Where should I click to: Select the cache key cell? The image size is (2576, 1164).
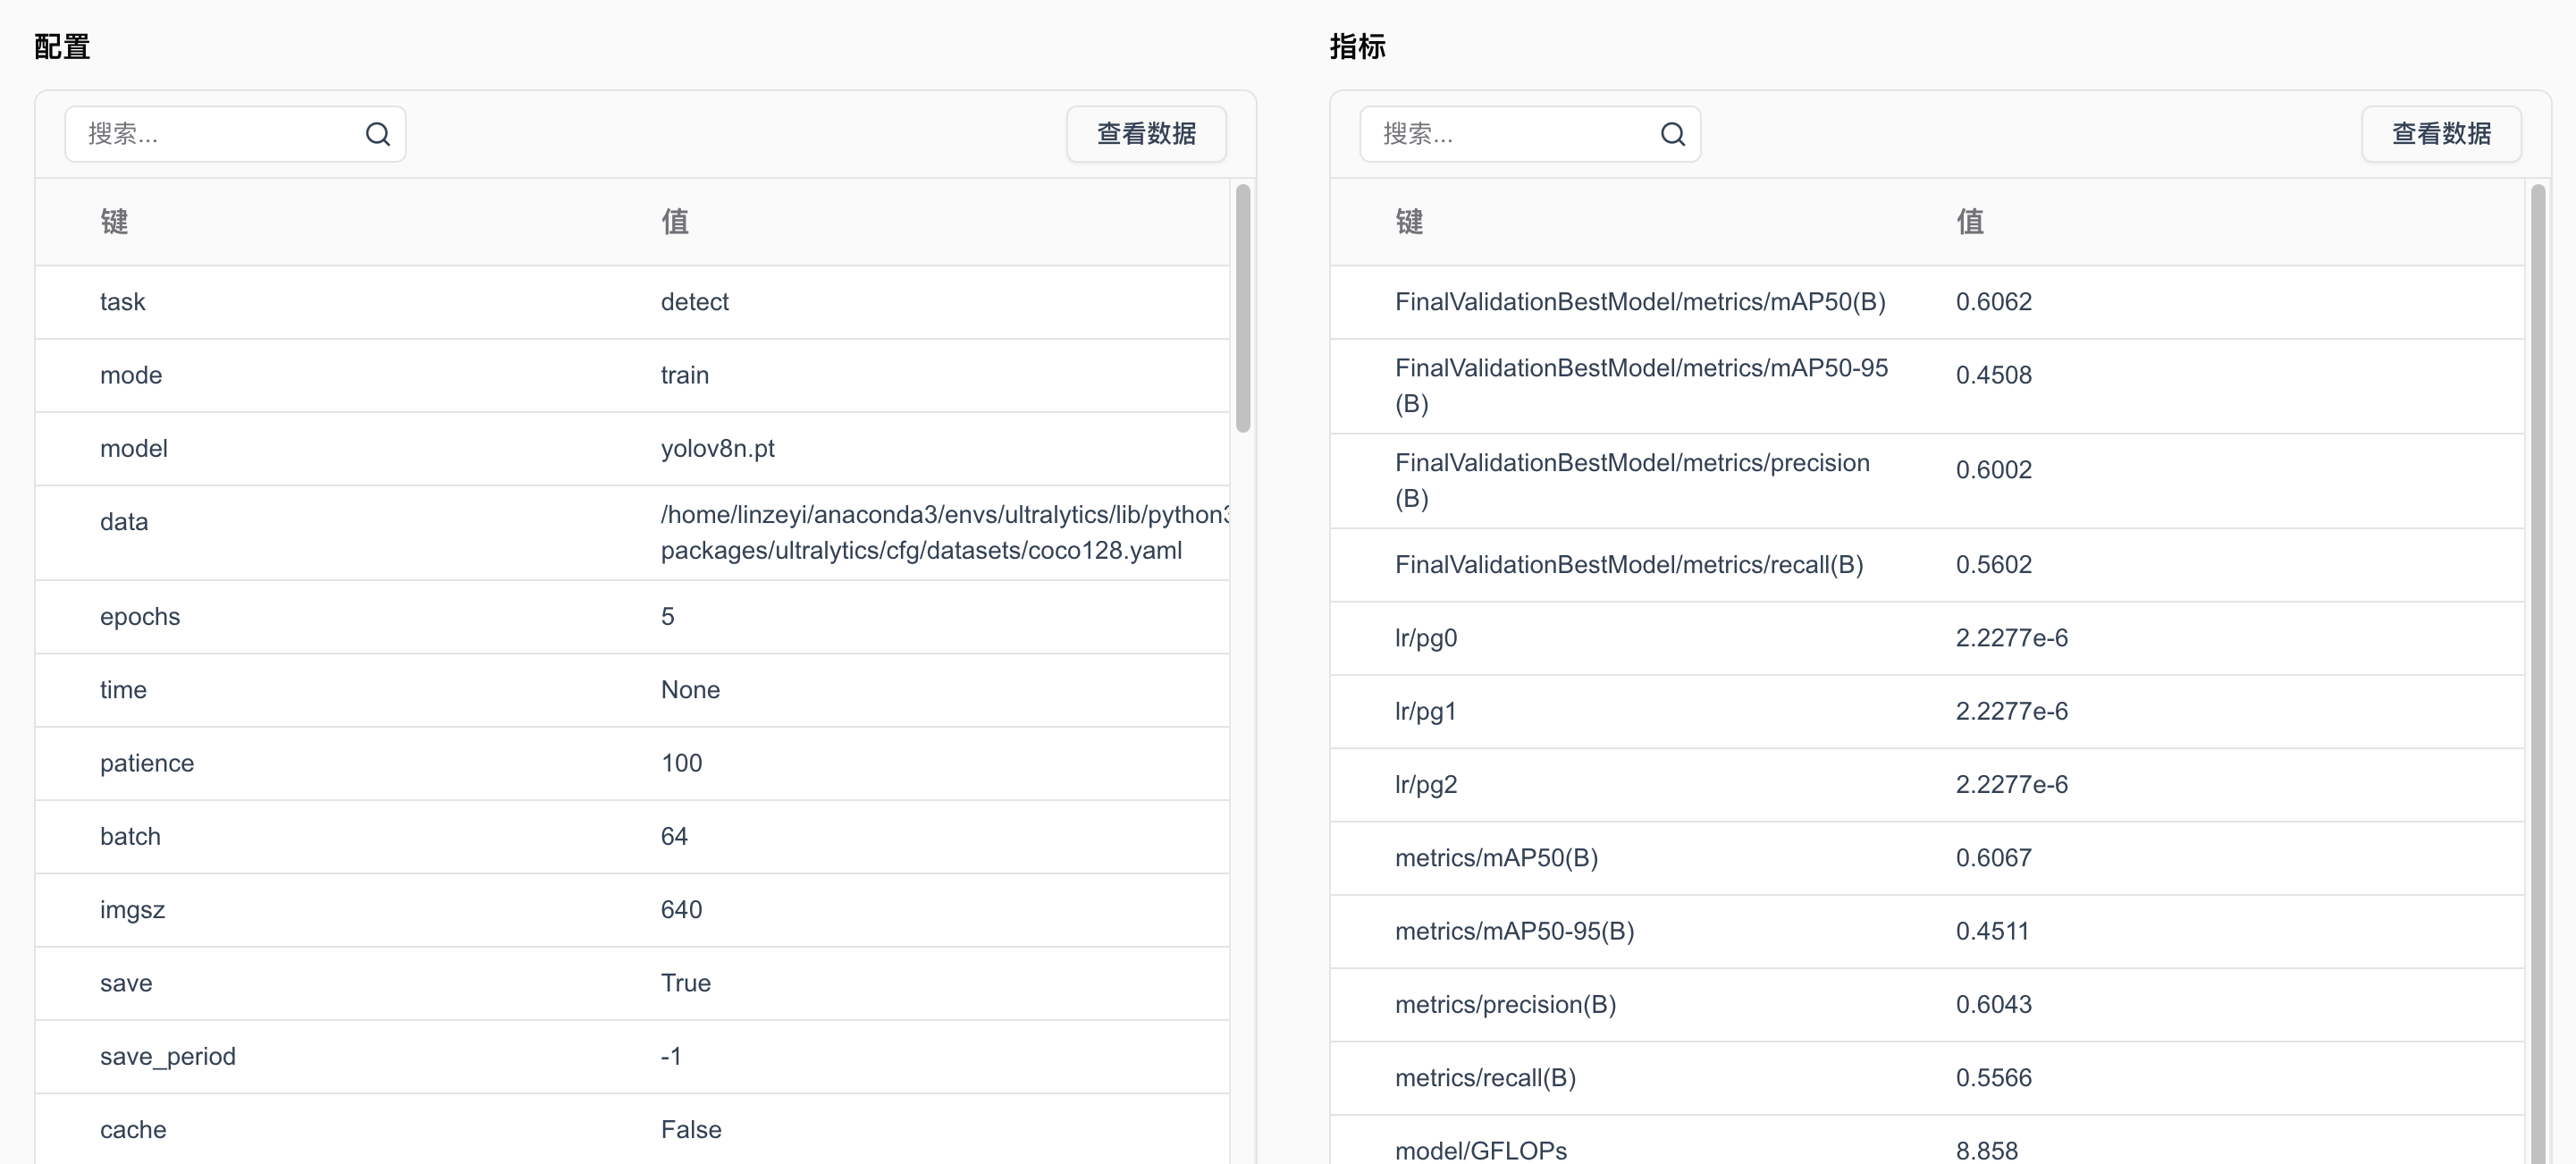click(133, 1130)
